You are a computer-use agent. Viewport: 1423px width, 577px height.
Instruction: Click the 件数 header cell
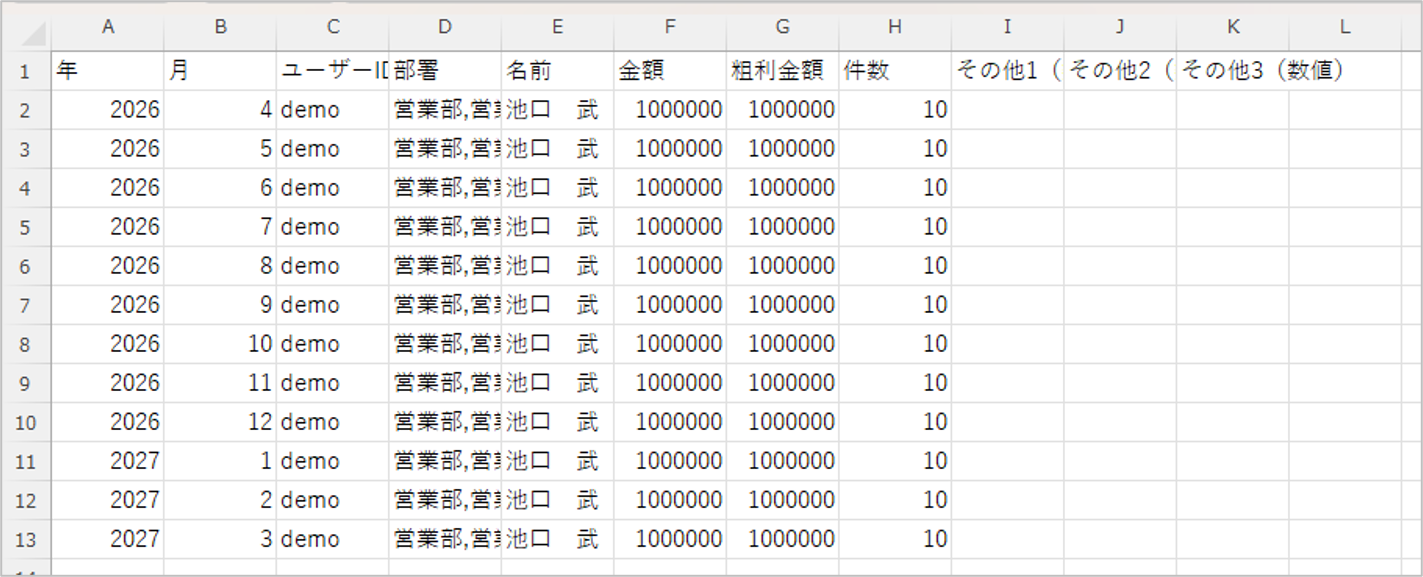pos(895,71)
